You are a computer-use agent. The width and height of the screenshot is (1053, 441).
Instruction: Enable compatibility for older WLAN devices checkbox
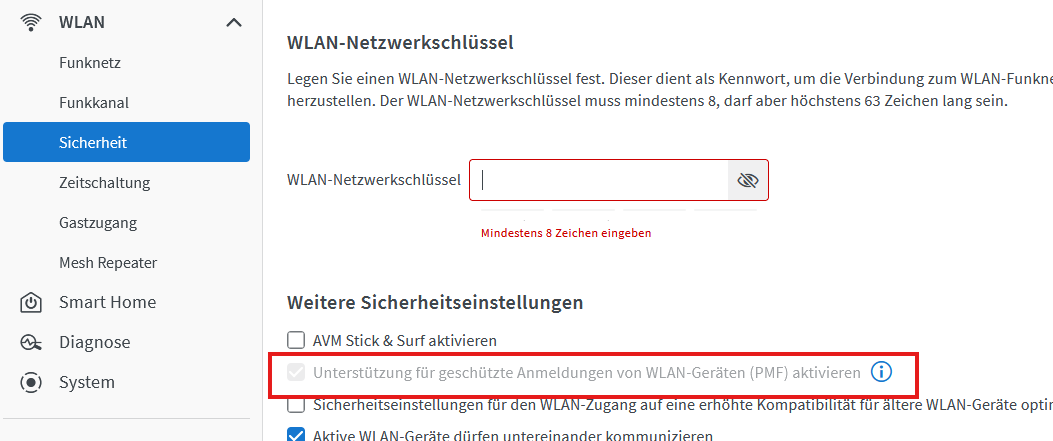tap(296, 405)
